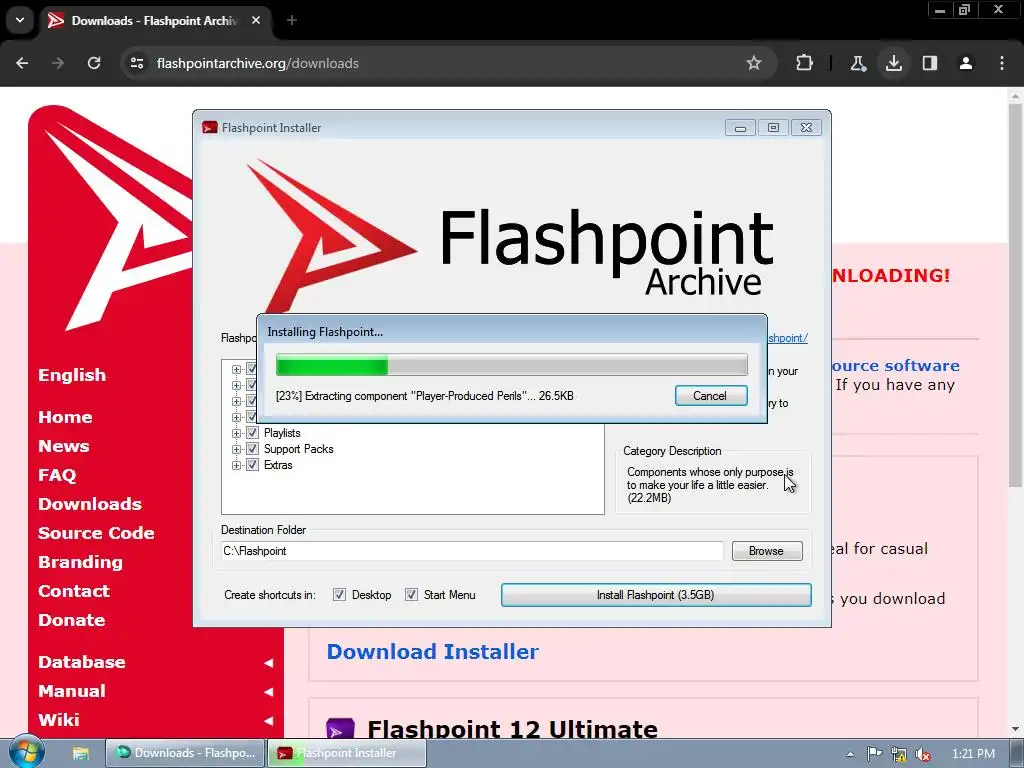The image size is (1024, 768).
Task: Toggle the browser side panel
Action: point(929,63)
